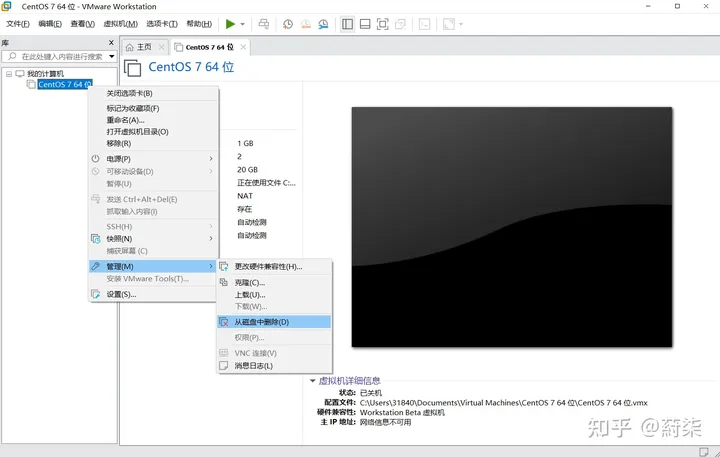The image size is (720, 457).
Task: Click the status bar message icon
Action: click(x=703, y=452)
